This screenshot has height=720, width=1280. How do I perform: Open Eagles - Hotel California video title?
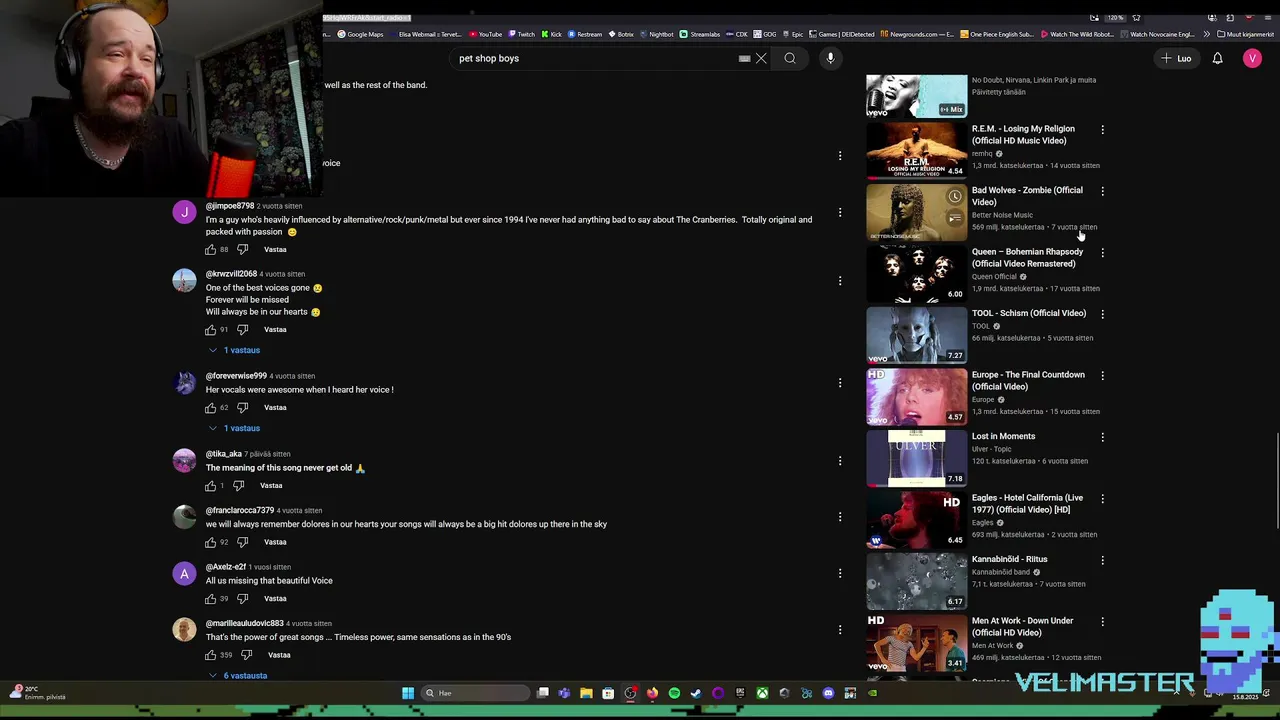pyautogui.click(x=1027, y=504)
